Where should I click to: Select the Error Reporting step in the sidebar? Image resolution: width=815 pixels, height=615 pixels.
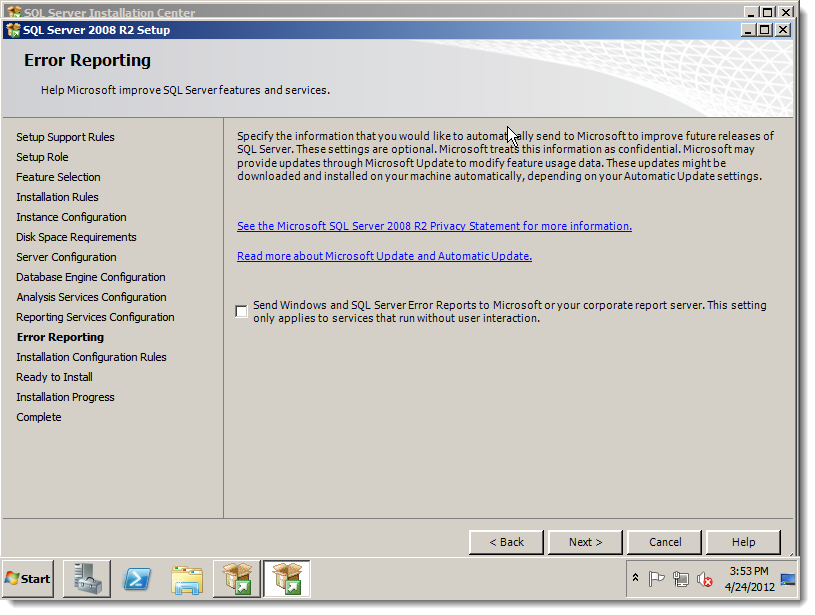tap(60, 337)
